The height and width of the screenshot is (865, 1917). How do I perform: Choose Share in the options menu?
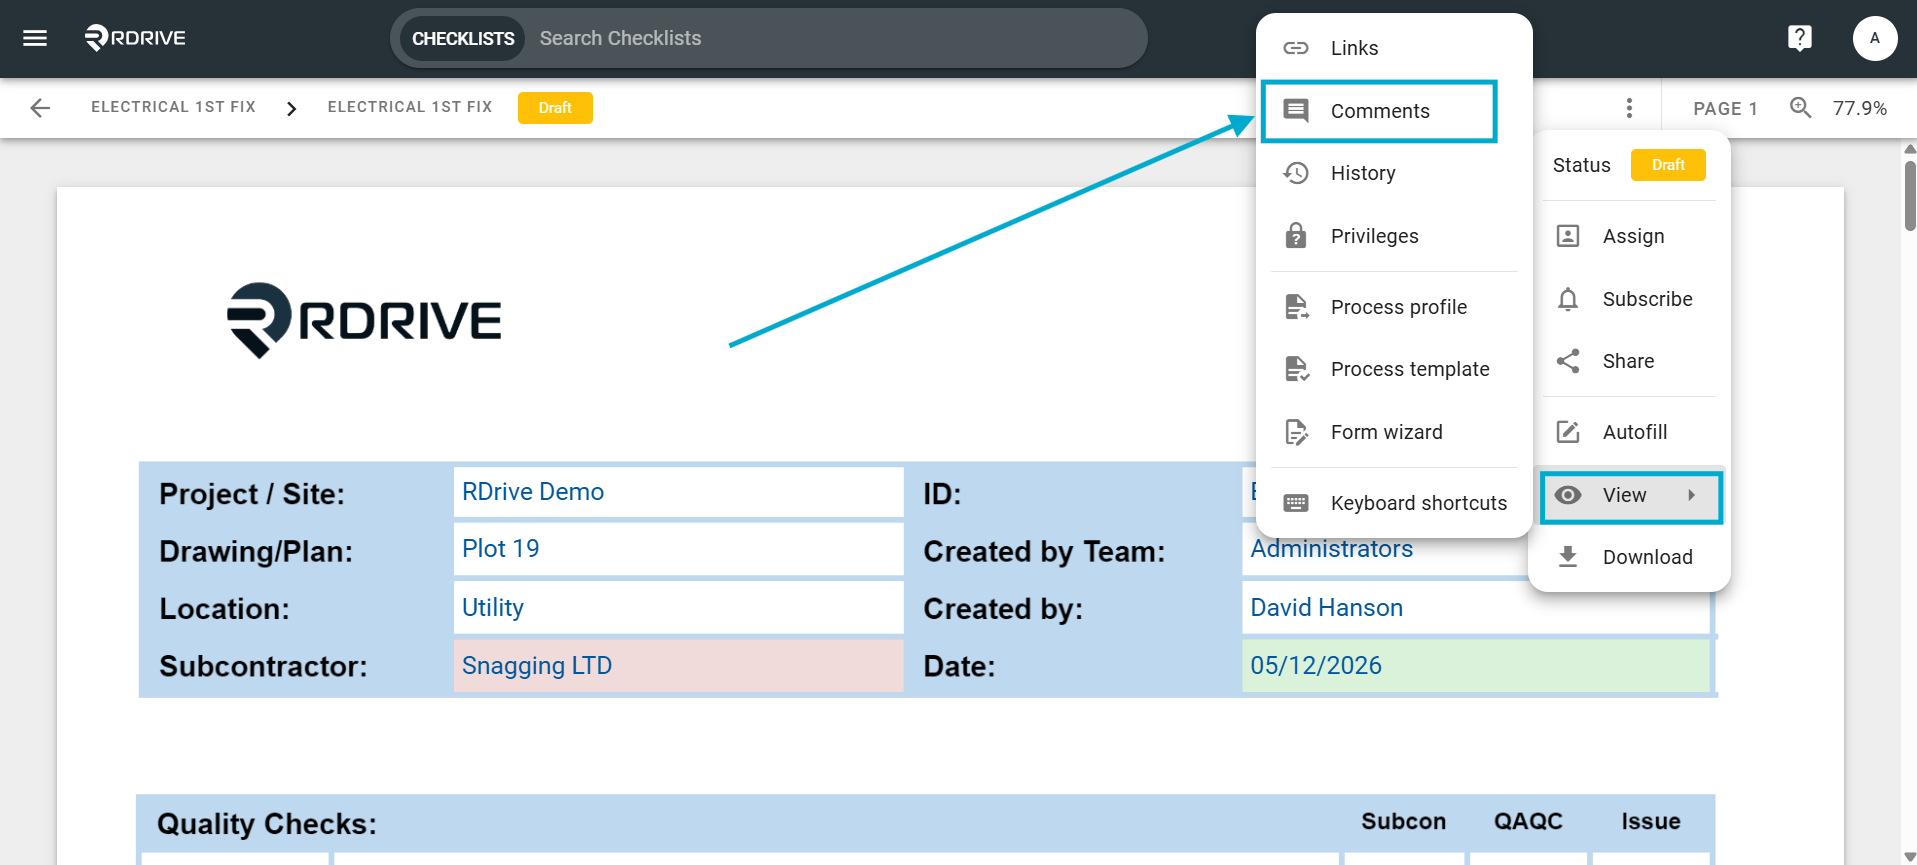click(1630, 361)
